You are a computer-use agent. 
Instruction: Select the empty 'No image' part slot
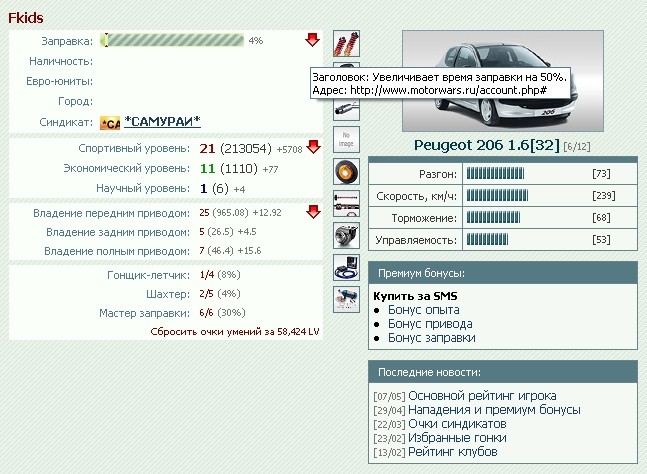346,139
